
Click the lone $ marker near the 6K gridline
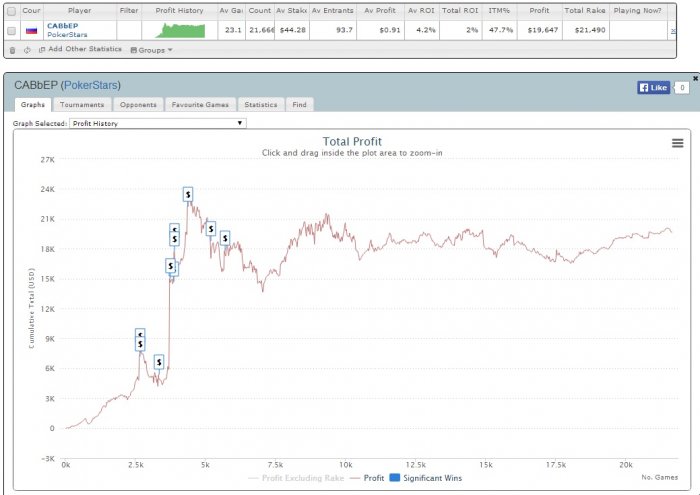159,362
